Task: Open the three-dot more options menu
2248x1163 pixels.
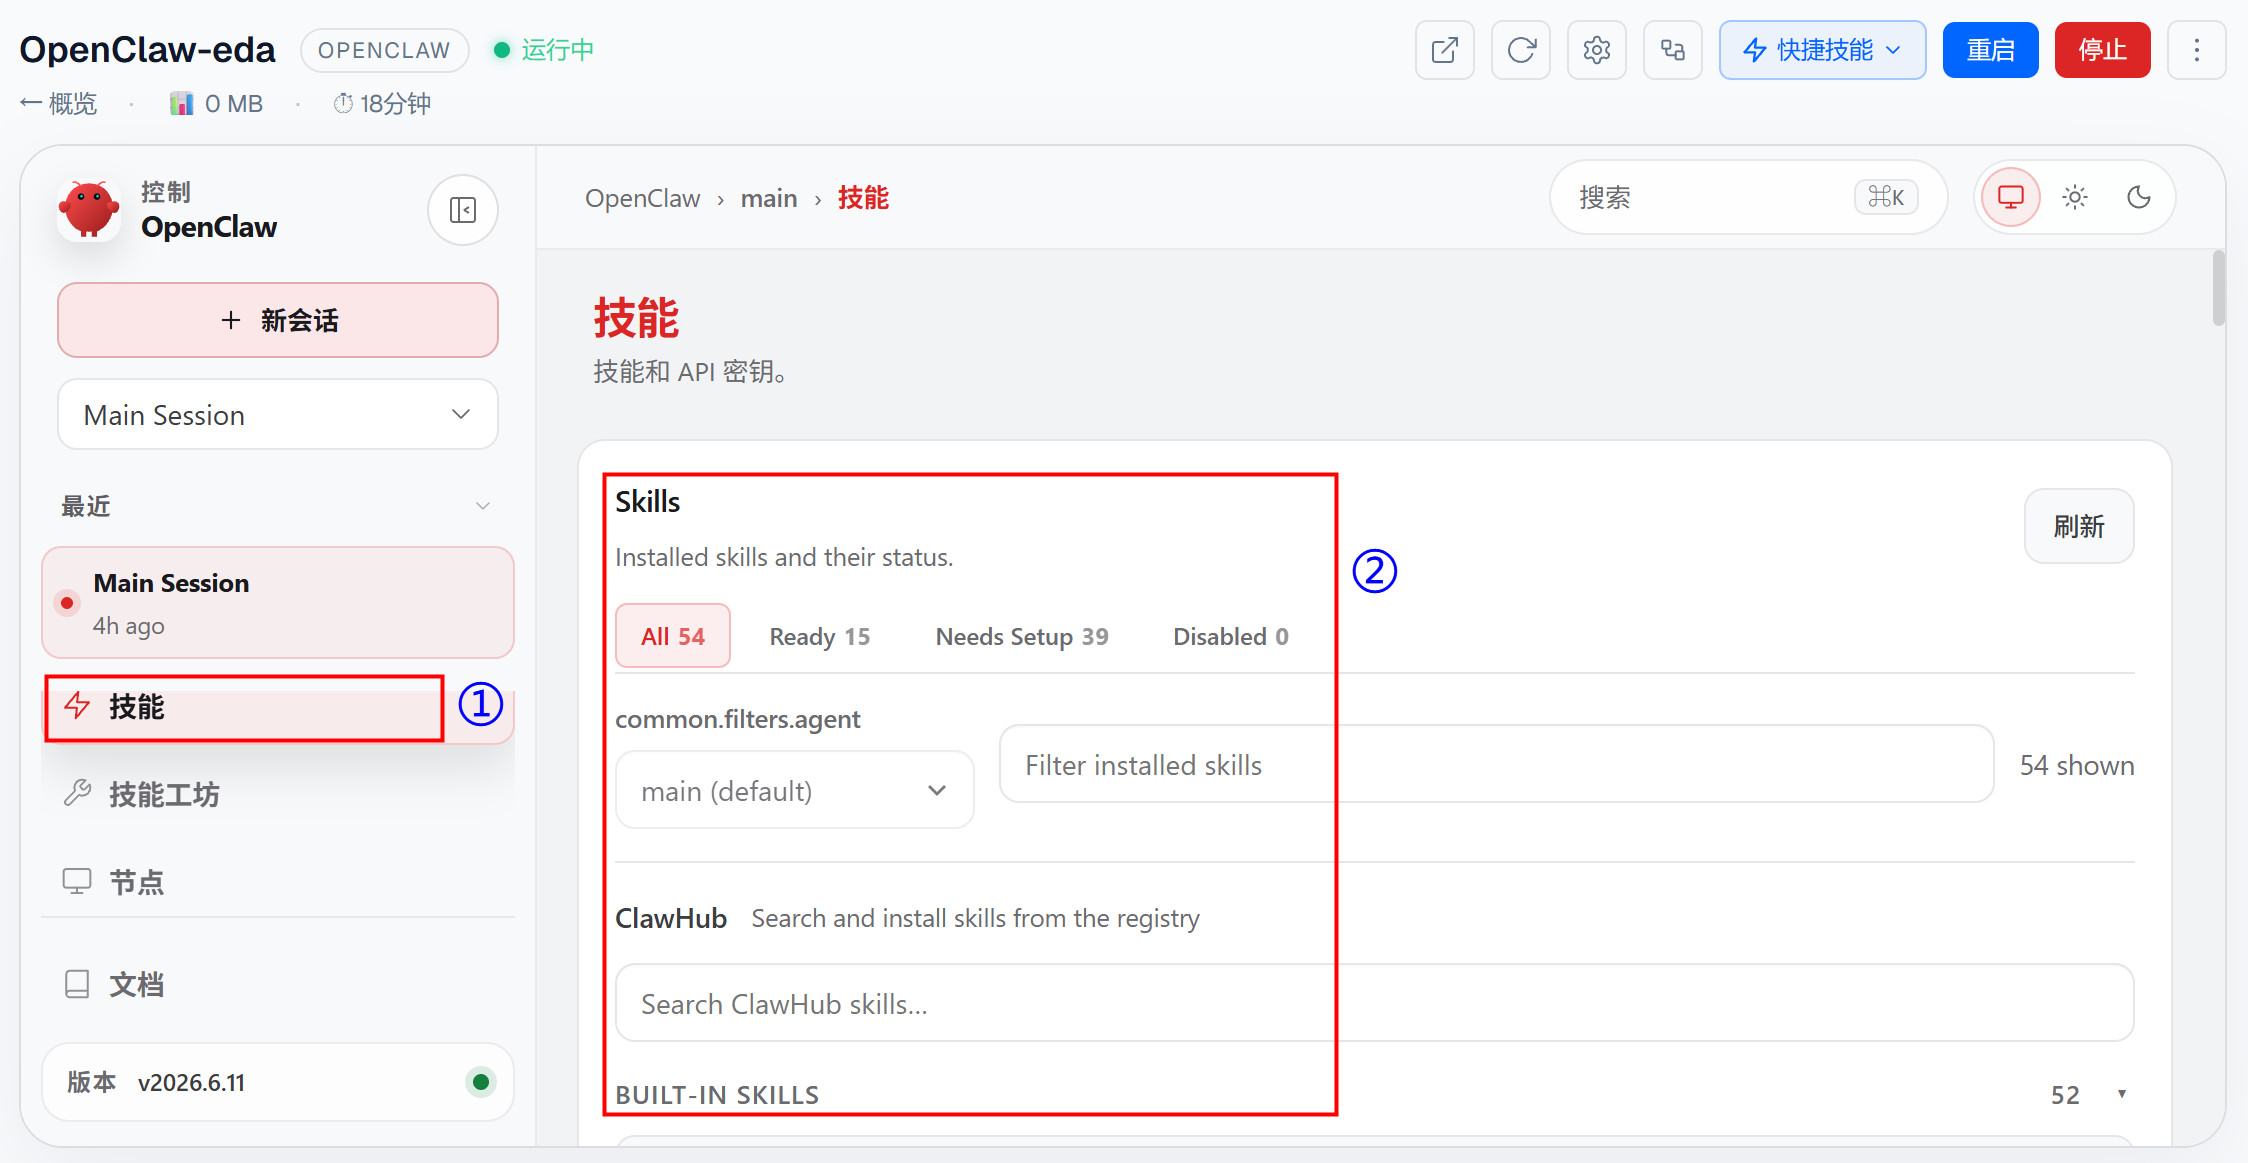Action: point(2197,50)
